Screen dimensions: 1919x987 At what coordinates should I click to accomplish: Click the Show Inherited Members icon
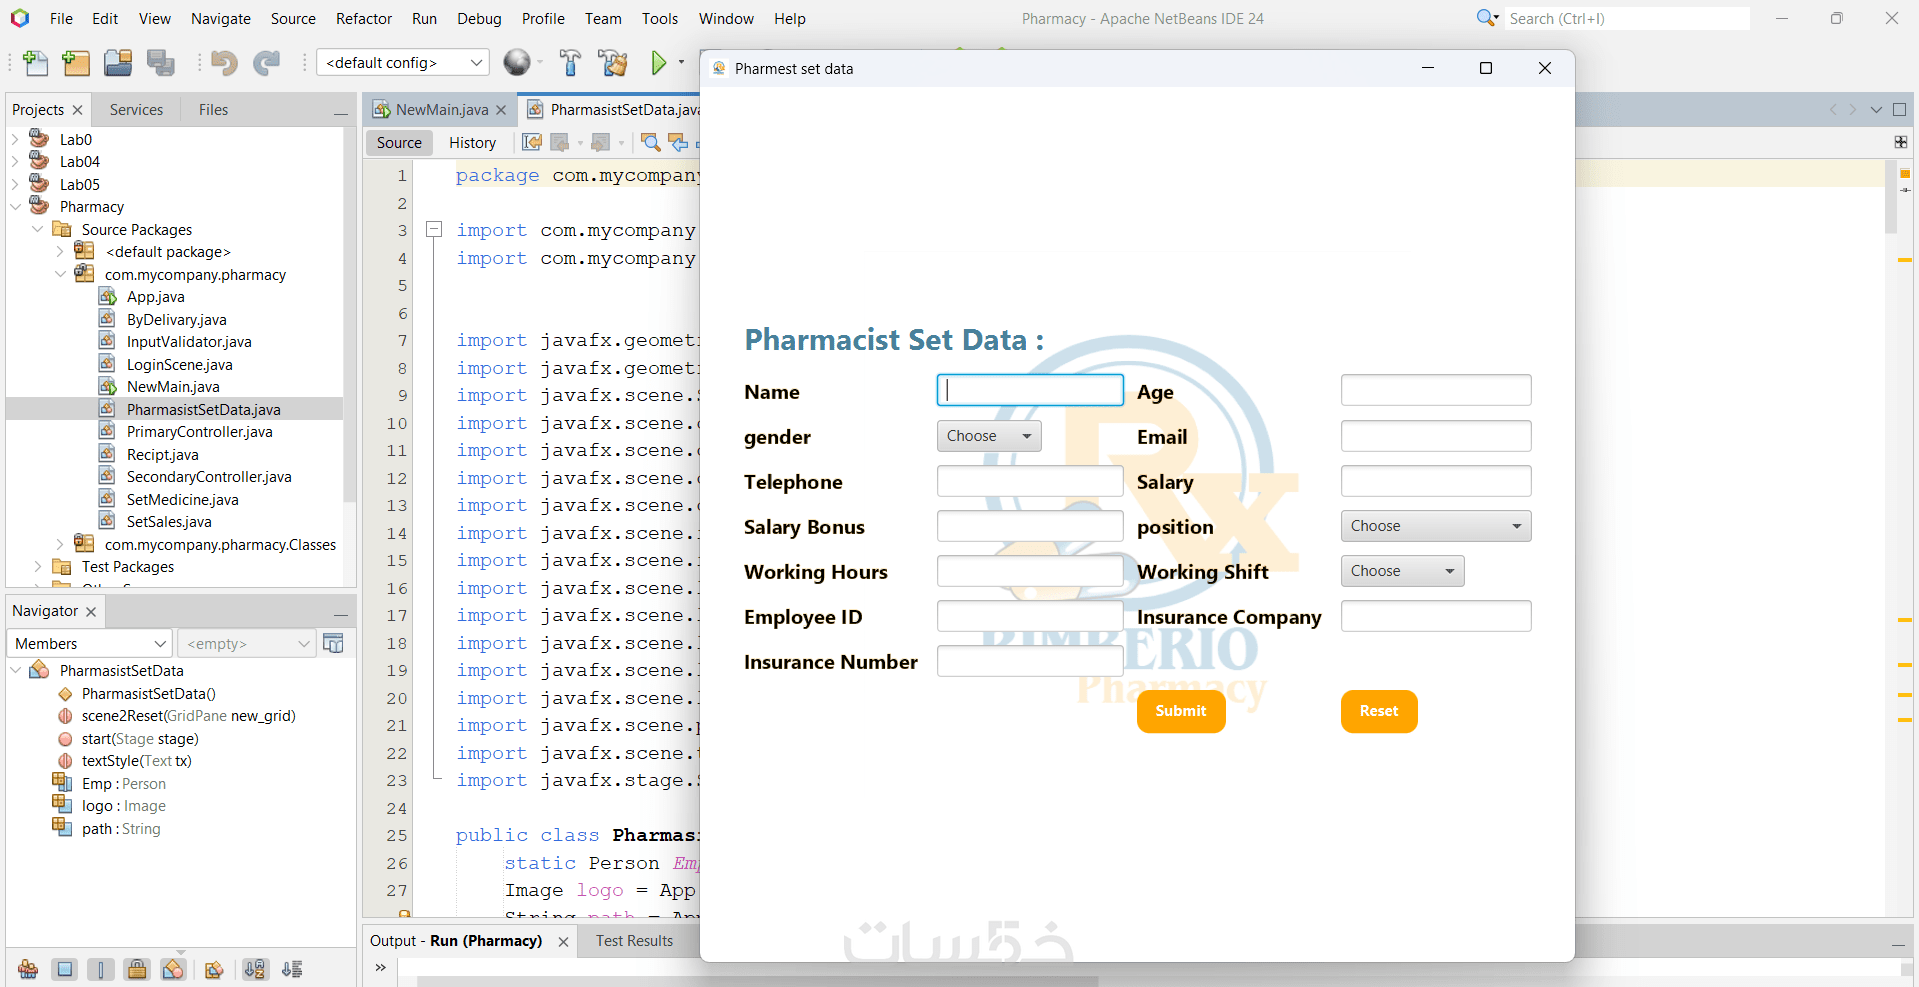coord(28,969)
